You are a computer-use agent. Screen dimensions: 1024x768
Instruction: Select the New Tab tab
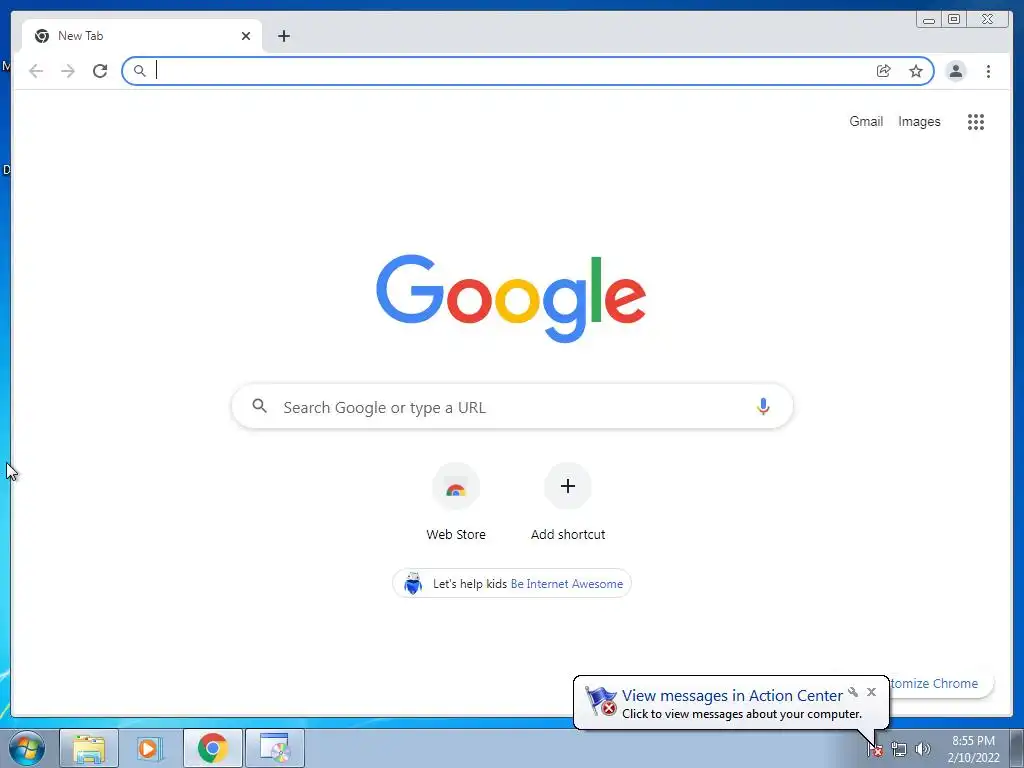click(142, 36)
